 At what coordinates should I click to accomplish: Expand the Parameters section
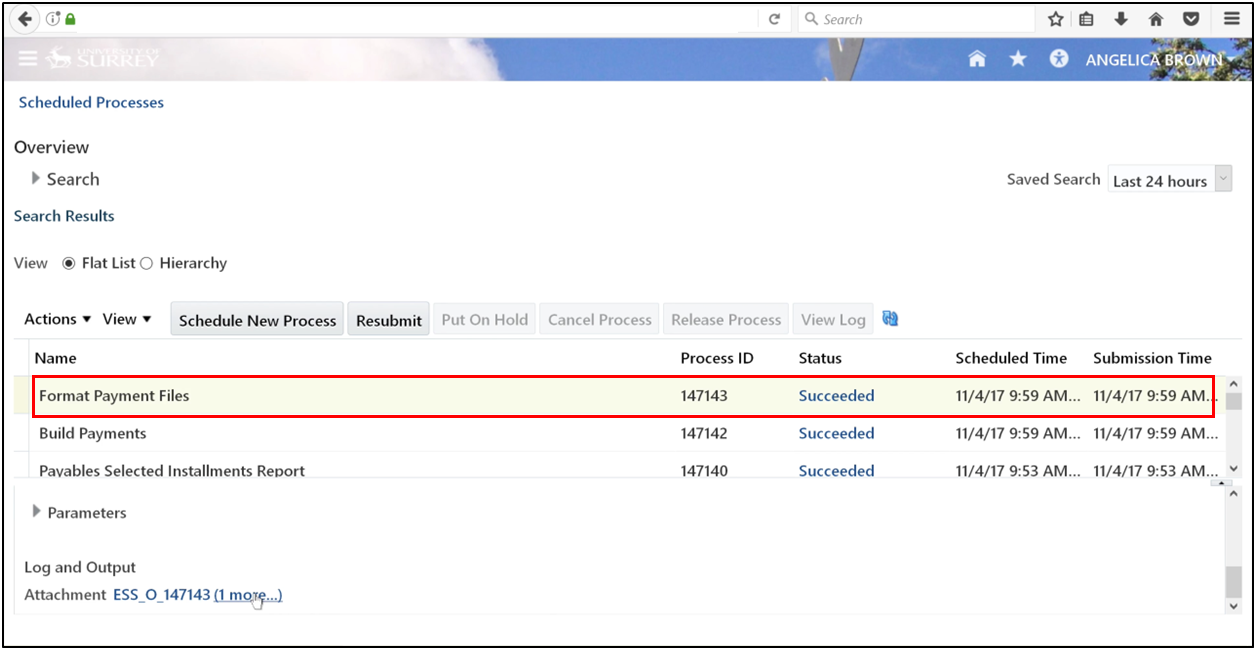pyautogui.click(x=35, y=512)
